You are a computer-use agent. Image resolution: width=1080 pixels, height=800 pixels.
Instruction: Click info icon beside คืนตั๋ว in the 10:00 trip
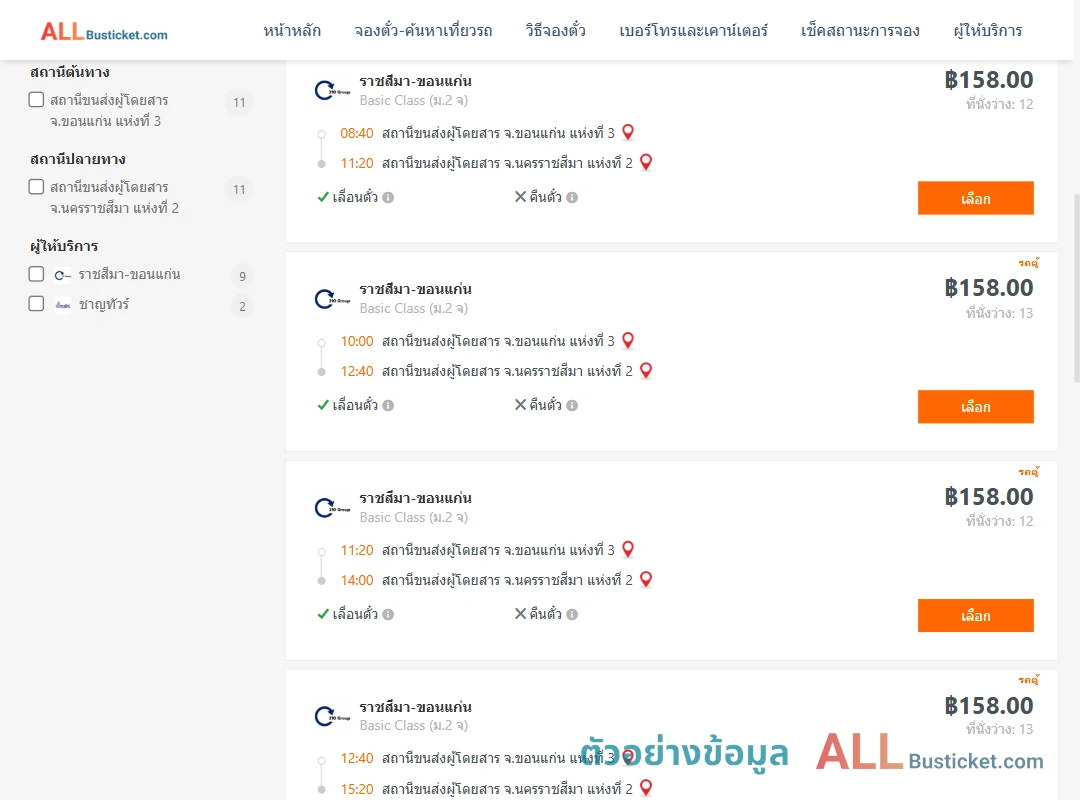(572, 406)
